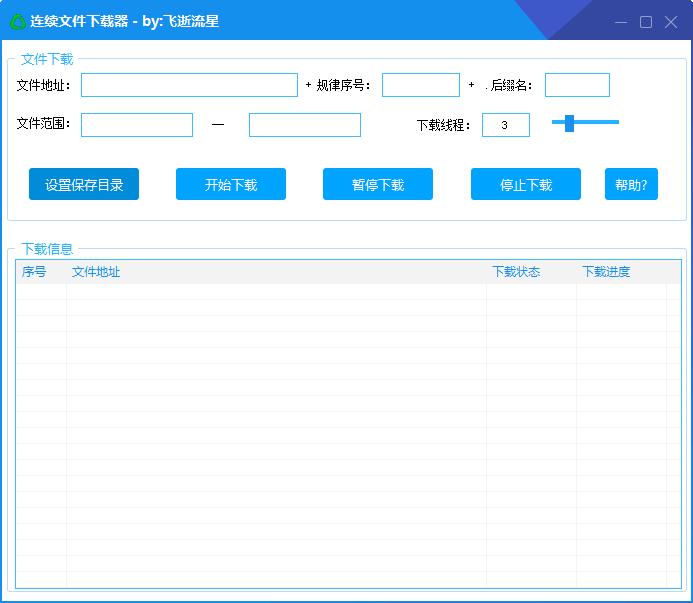
Task: Select the 后缀名 input box
Action: point(577,85)
